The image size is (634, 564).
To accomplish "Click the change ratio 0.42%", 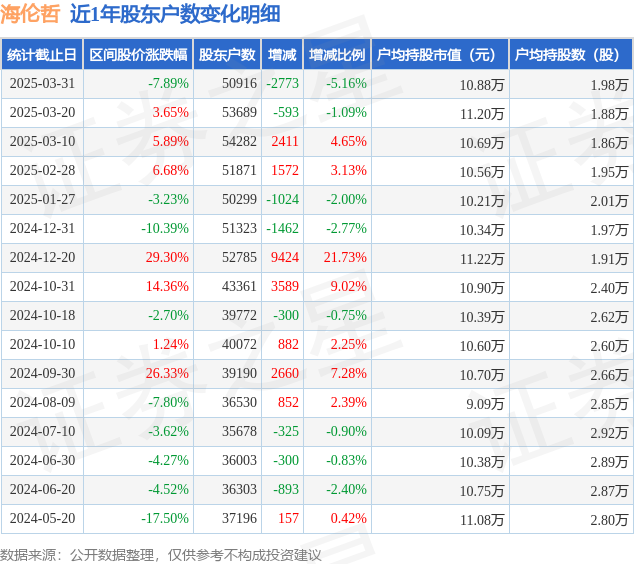I will (349, 519).
